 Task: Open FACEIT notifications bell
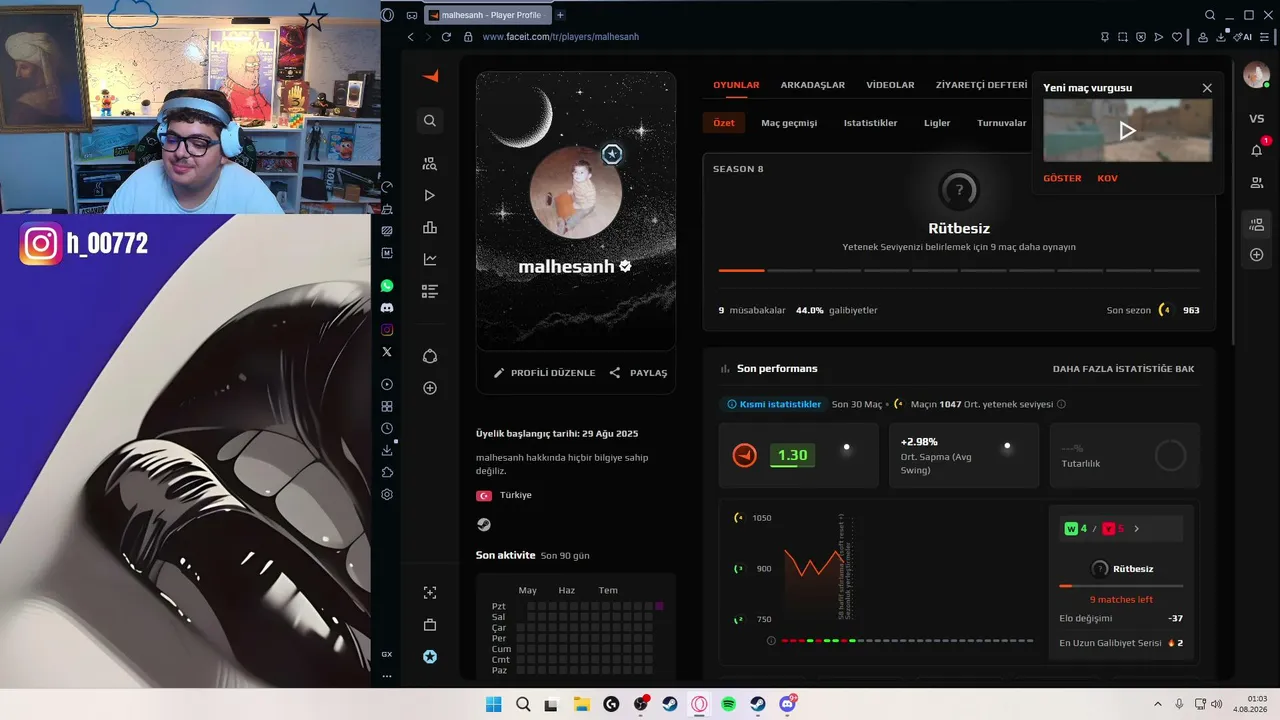point(1257,150)
